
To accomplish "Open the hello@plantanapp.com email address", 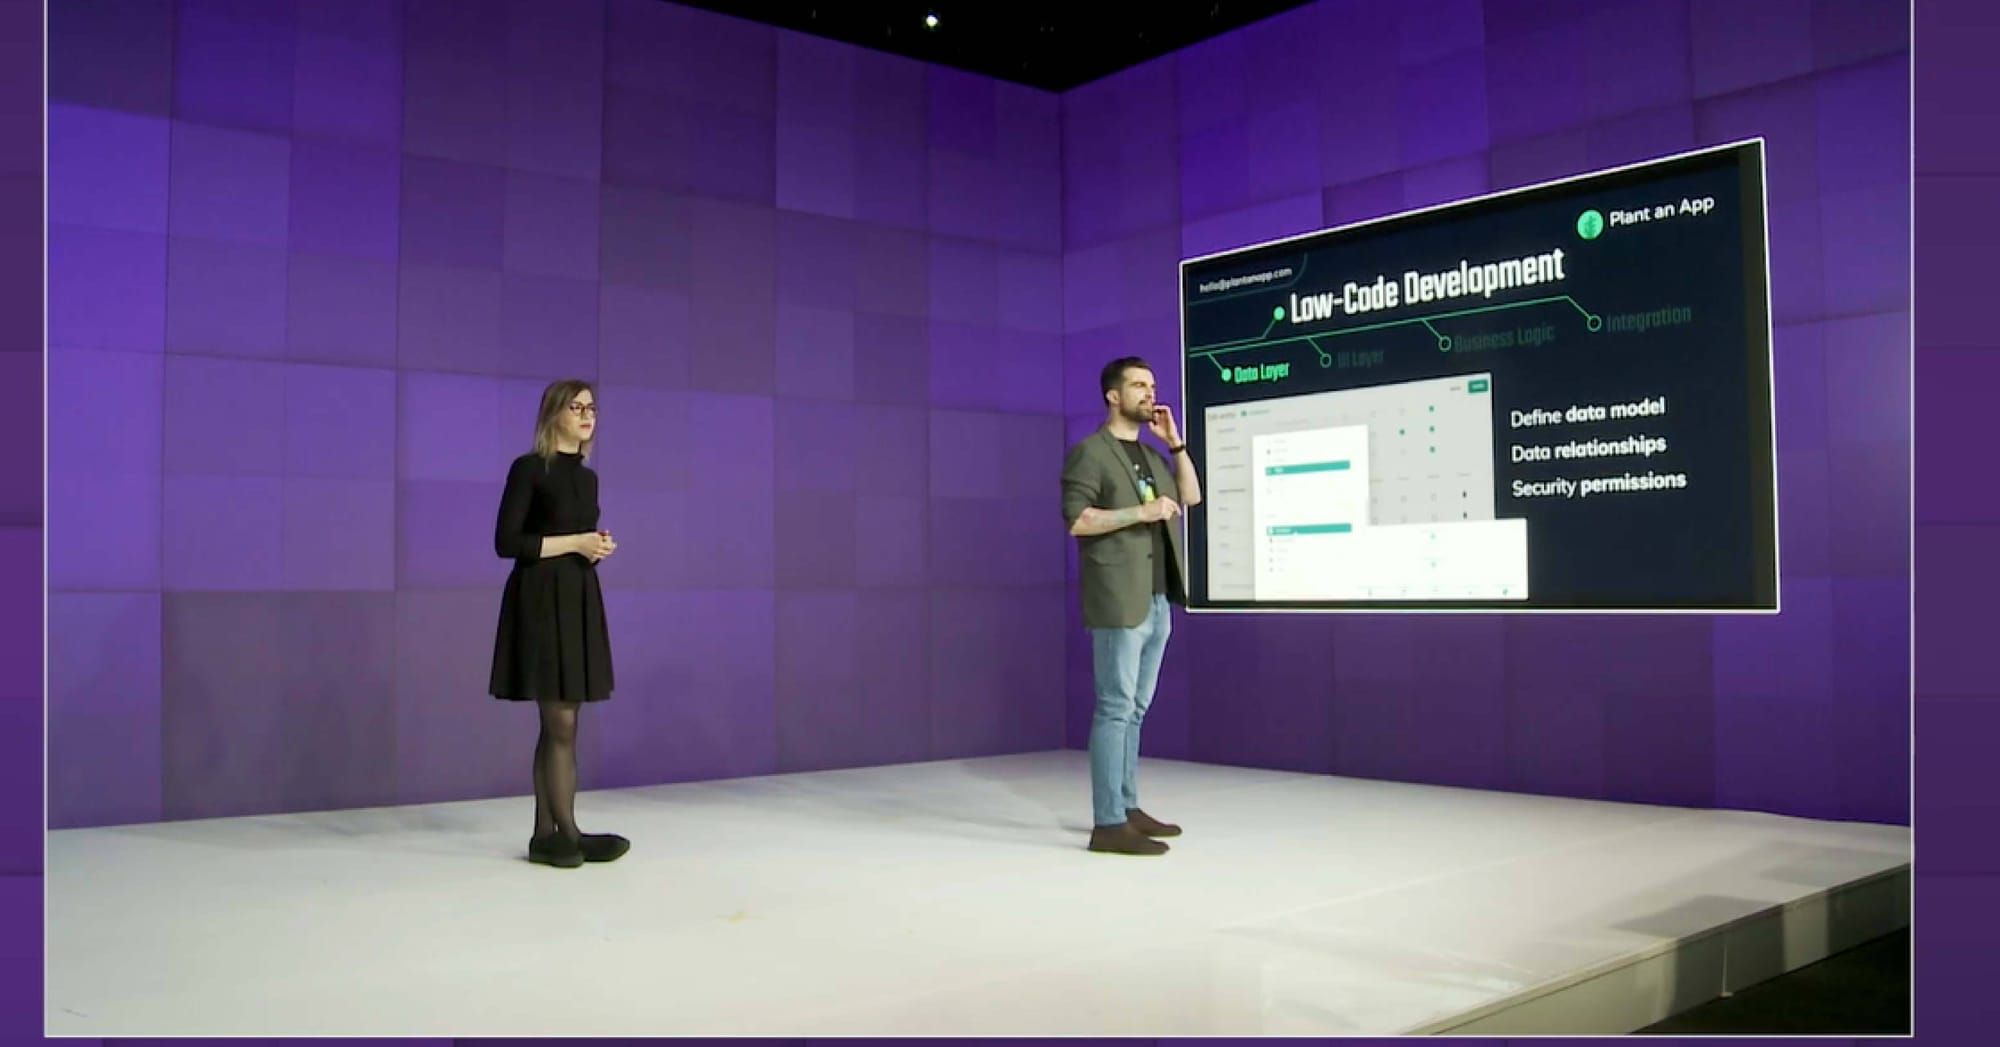I will pyautogui.click(x=1245, y=279).
